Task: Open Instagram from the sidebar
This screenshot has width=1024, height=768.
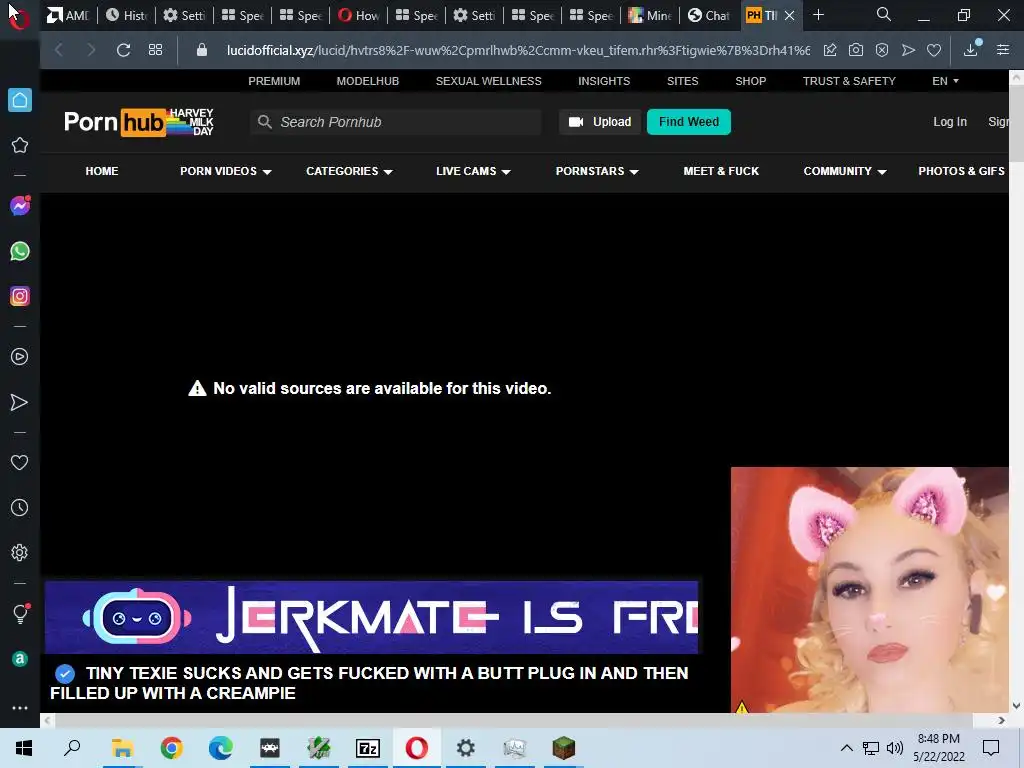Action: (20, 296)
